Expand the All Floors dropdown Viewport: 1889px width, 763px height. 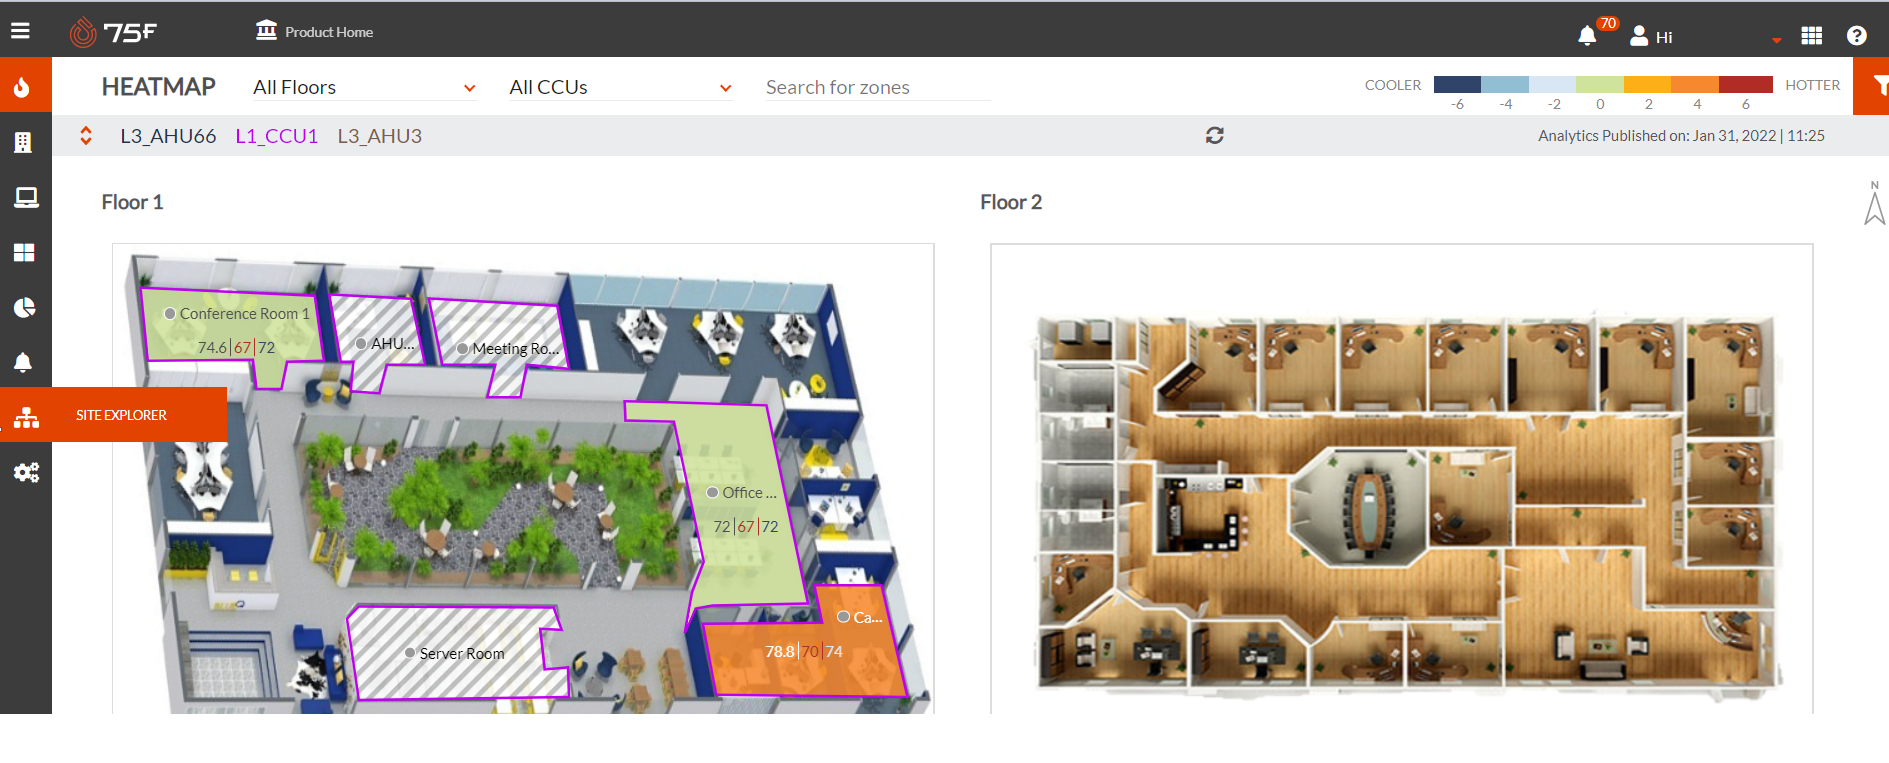[x=365, y=87]
